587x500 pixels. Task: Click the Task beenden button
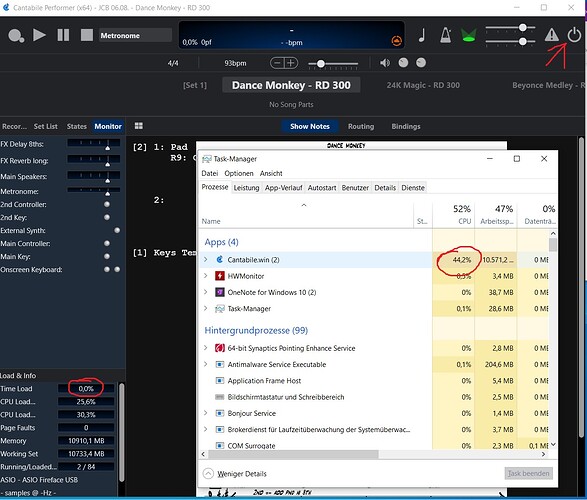(528, 474)
